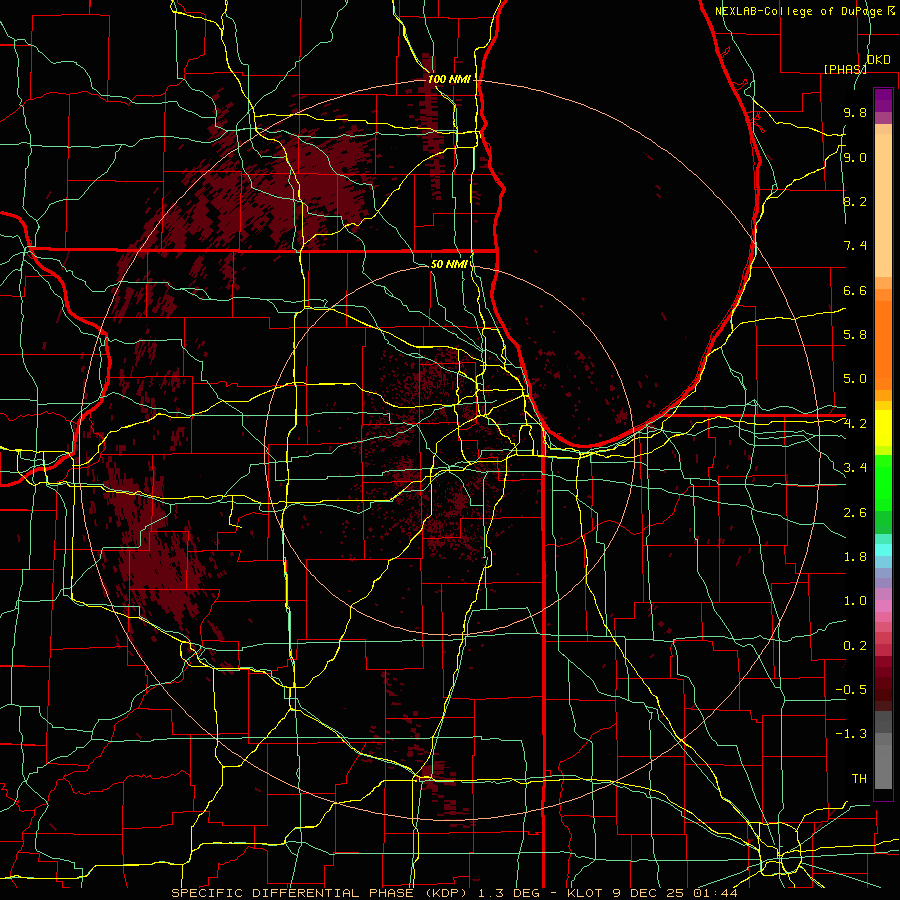Select the "OKD" label above the color scale
Image resolution: width=900 pixels, height=900 pixels.
(878, 60)
